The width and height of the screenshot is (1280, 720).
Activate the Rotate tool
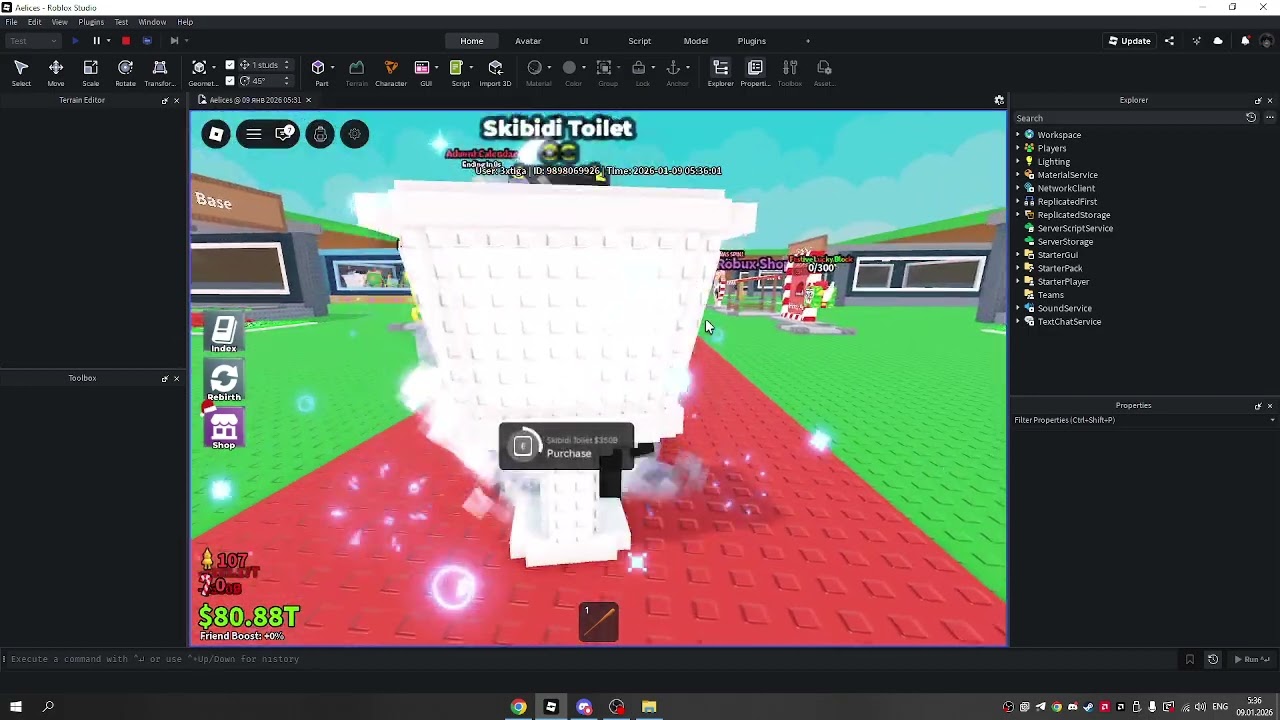pos(125,72)
